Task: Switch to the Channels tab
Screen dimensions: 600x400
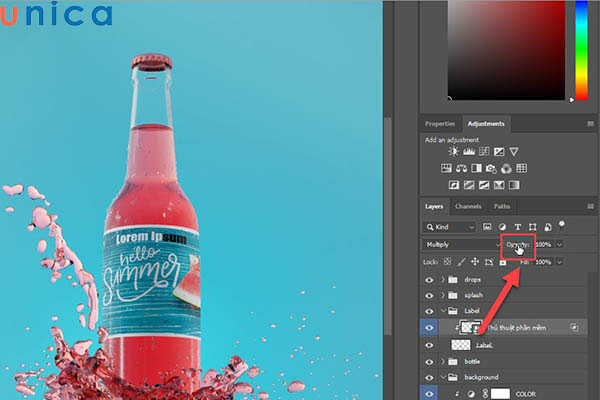Action: (x=467, y=206)
